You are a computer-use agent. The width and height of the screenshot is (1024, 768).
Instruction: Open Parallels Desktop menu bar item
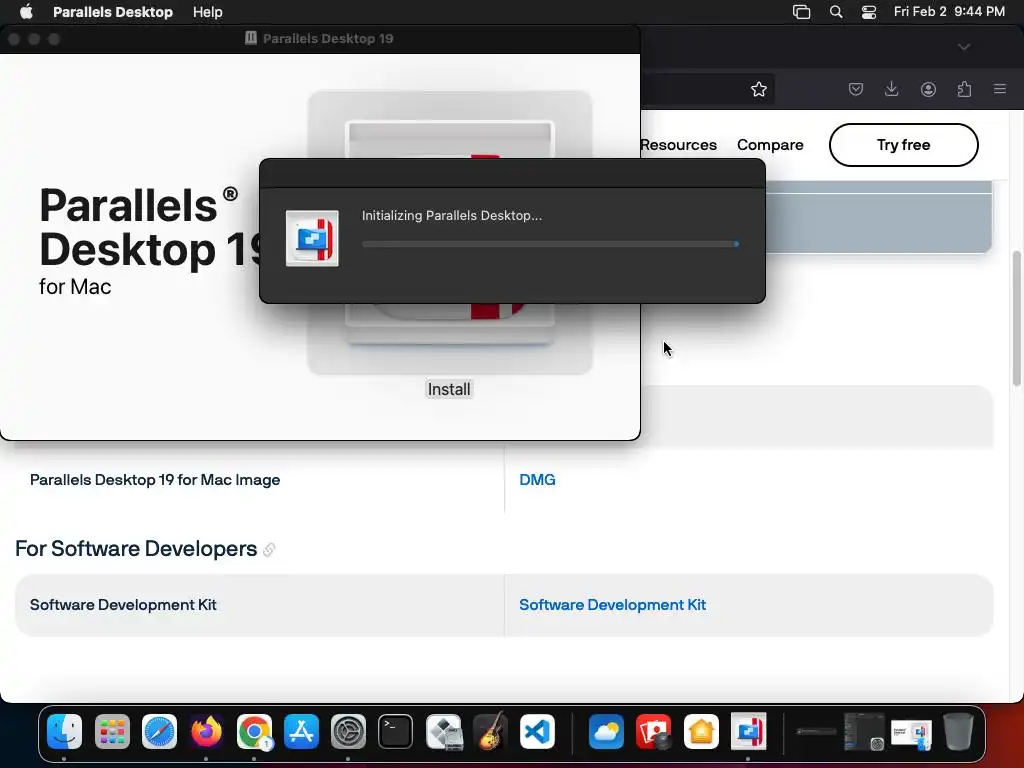pos(113,12)
